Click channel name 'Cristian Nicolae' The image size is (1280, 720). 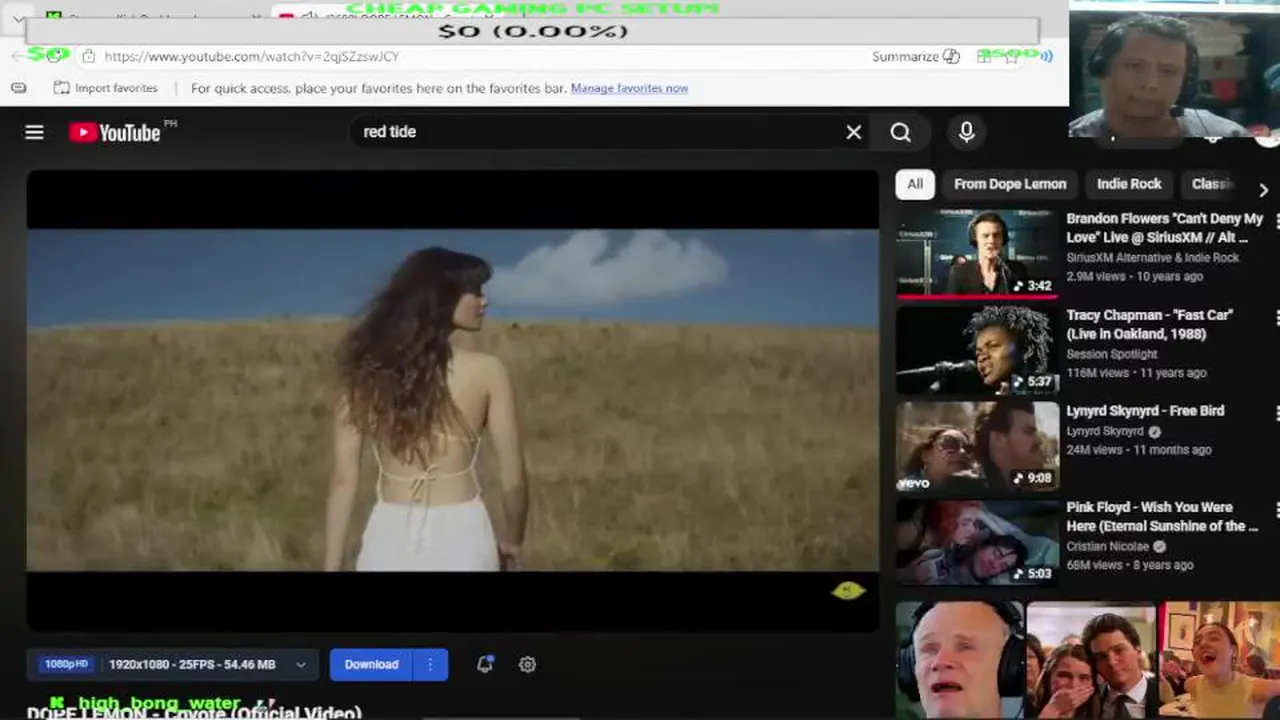click(x=1107, y=547)
